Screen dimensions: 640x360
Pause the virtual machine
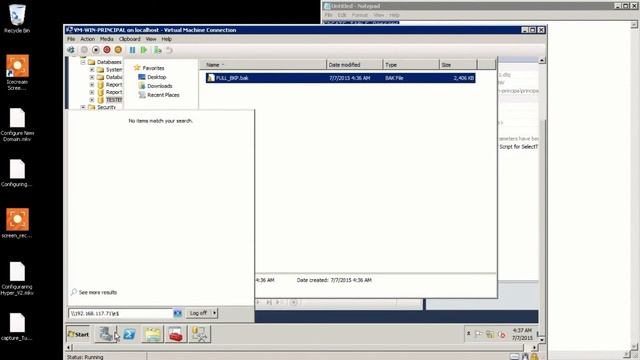point(132,50)
